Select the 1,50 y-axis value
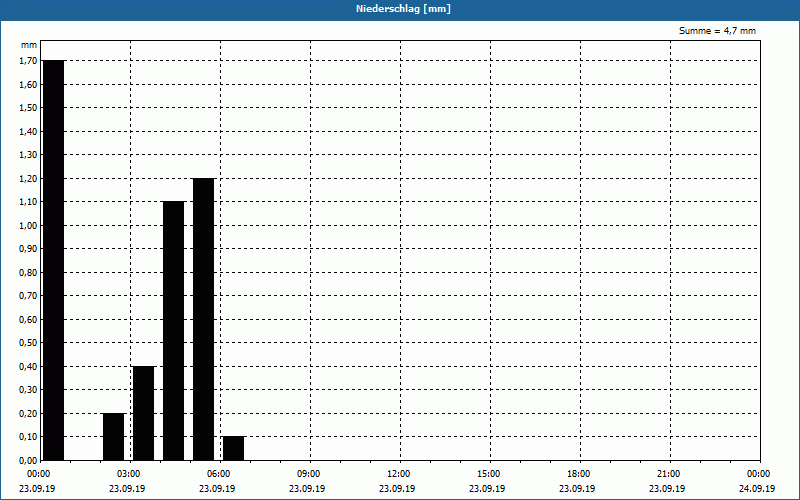Viewport: 800px width, 500px height. coord(28,108)
